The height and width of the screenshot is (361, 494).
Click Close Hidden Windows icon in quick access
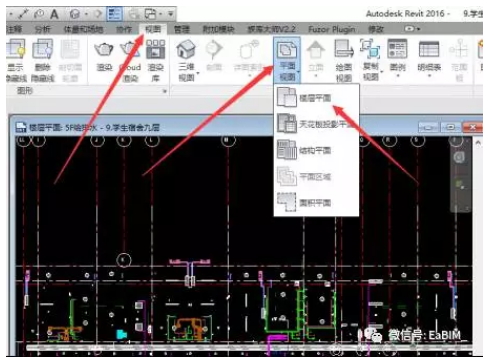coord(134,14)
